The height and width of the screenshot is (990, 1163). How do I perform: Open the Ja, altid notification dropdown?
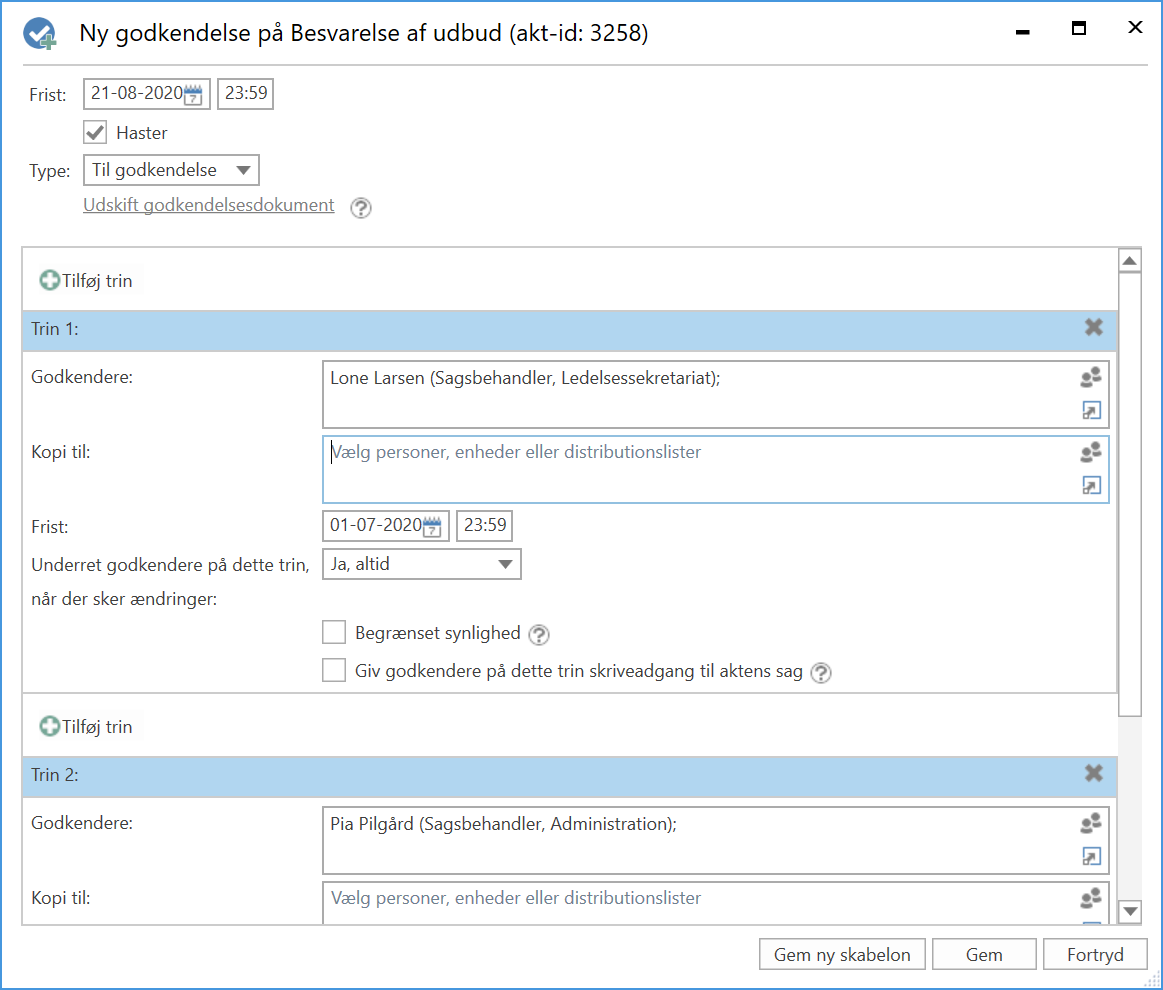[421, 564]
